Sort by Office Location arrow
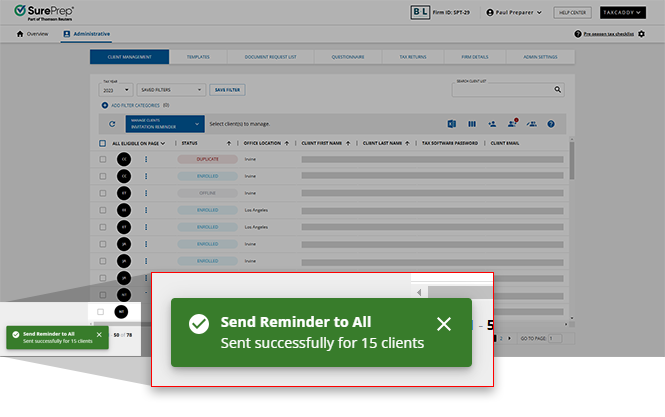This screenshot has width=665, height=417. 287,143
